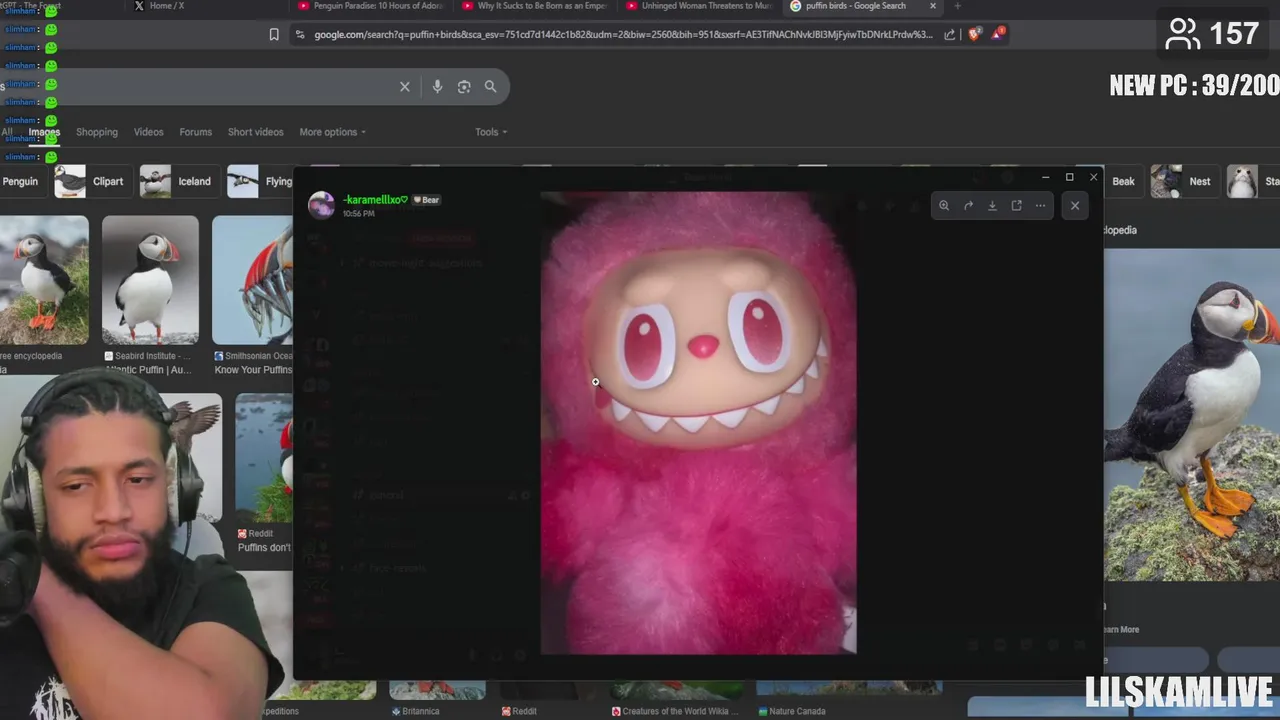View the pink plush toy image
The width and height of the screenshot is (1280, 720).
[x=698, y=423]
